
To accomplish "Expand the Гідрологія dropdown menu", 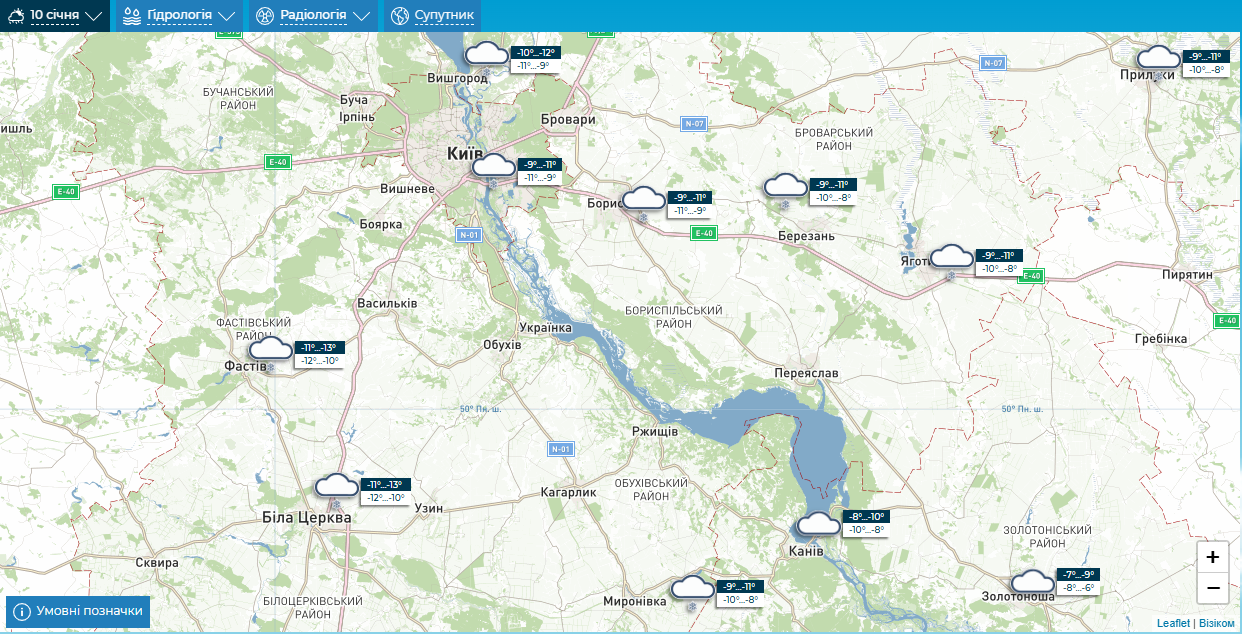I will pos(180,16).
